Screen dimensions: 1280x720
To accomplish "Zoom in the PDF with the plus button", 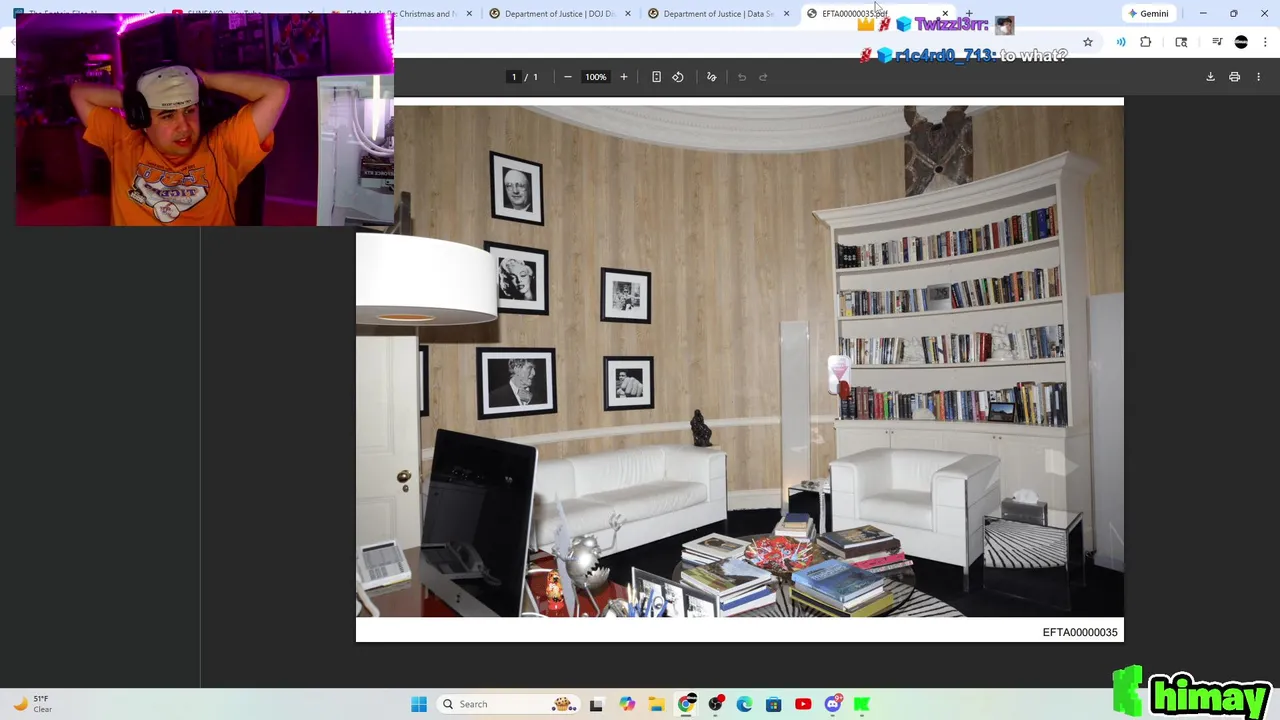I will 624,77.
